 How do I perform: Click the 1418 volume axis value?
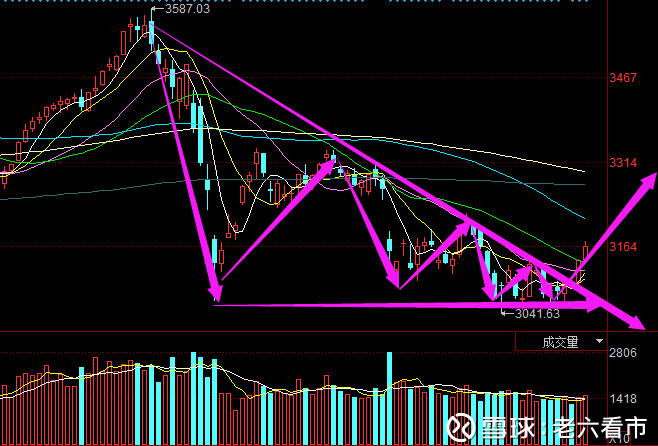(623, 399)
